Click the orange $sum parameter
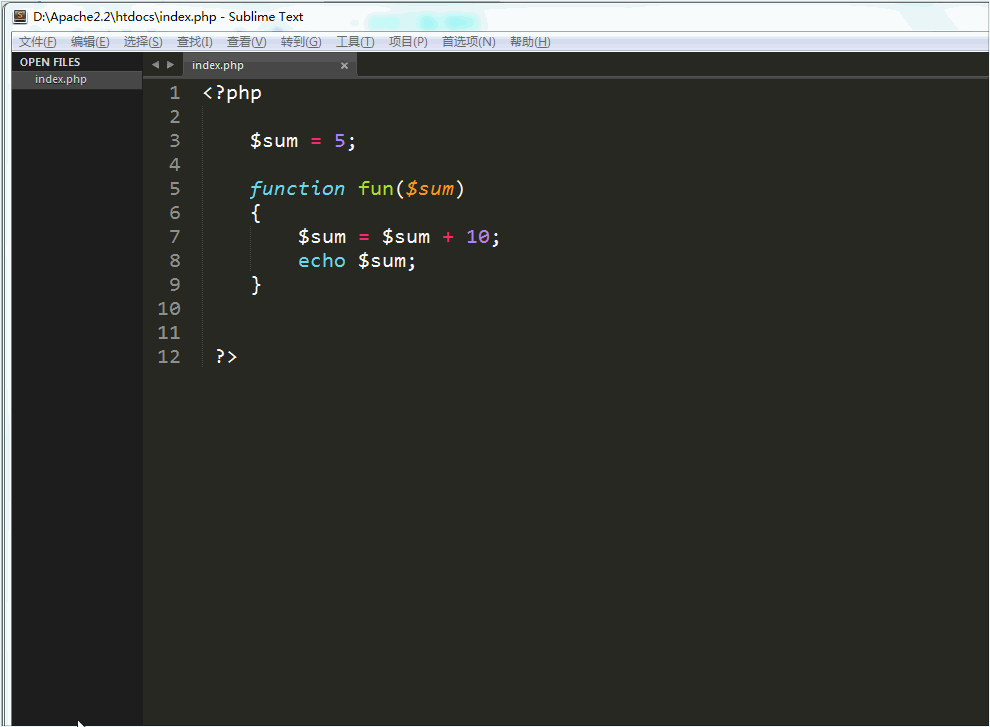This screenshot has height=727, width=990. click(430, 189)
